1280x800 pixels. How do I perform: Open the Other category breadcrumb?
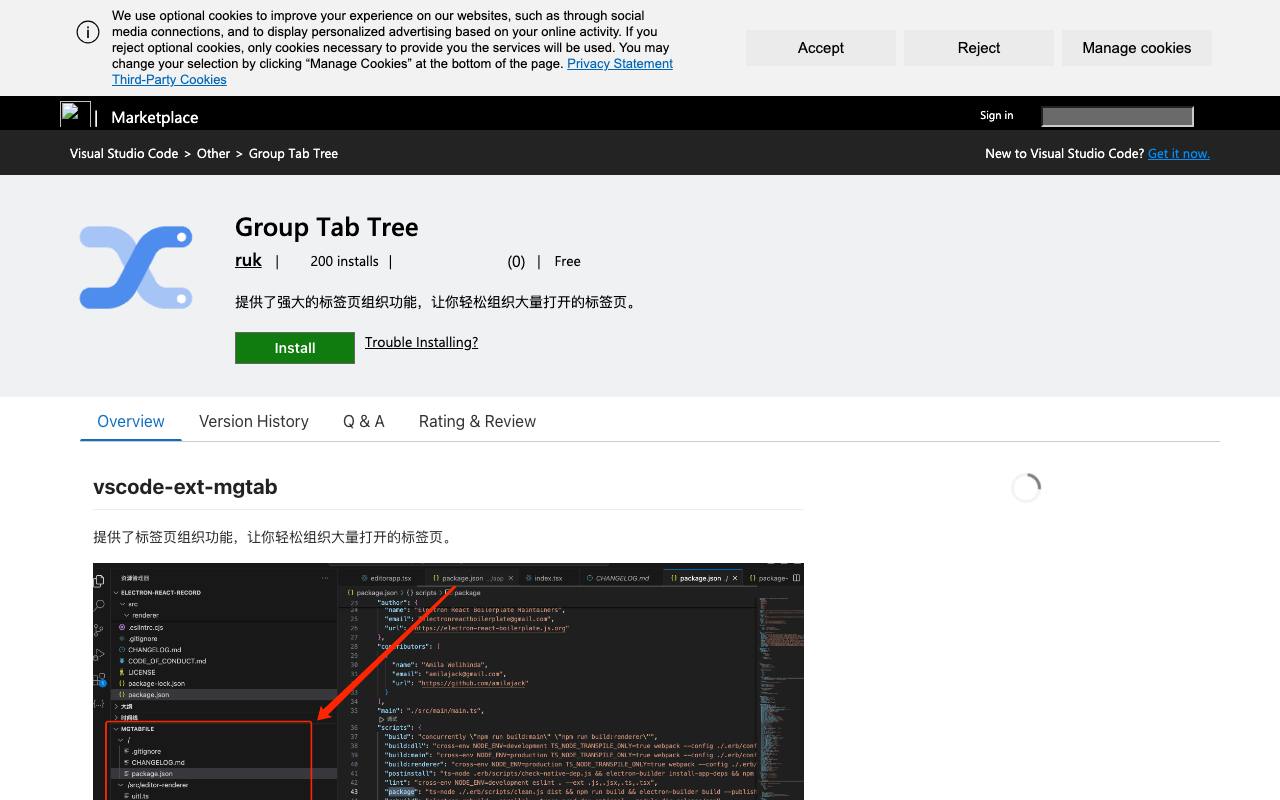coord(213,154)
